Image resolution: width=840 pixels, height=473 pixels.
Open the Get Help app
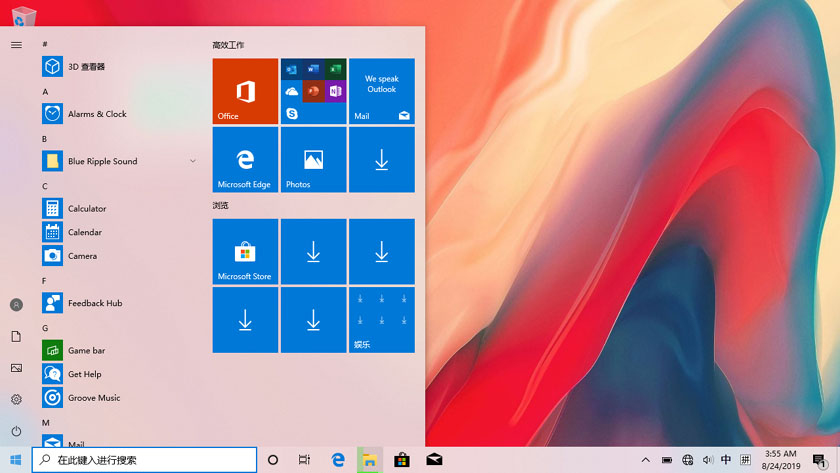click(x=119, y=374)
